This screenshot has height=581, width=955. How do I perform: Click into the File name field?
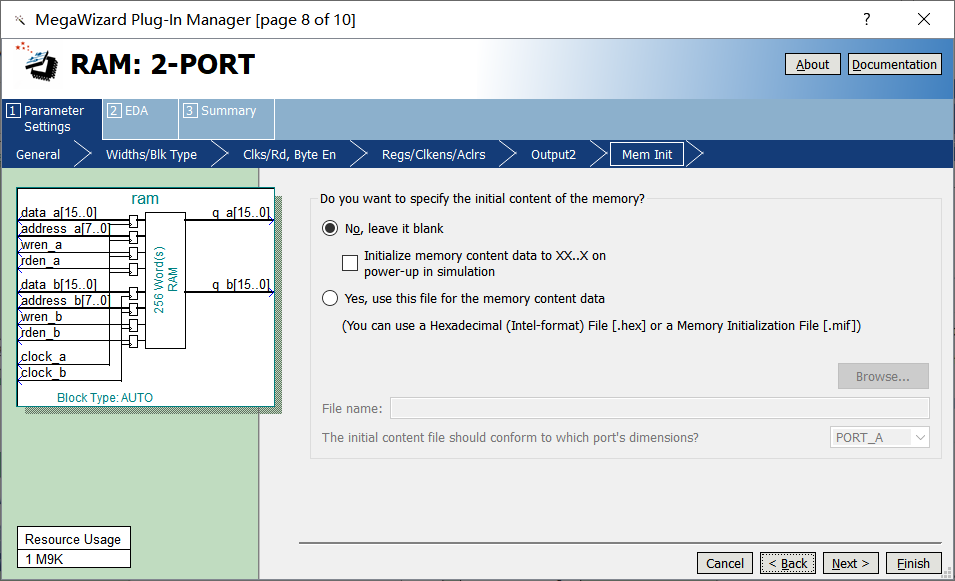[x=659, y=408]
